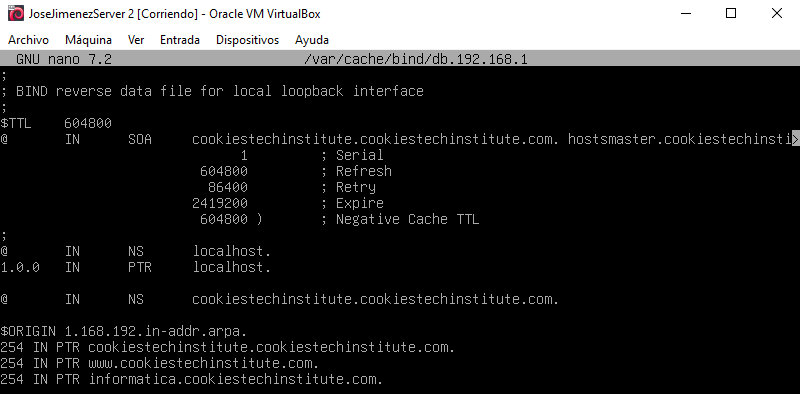Click the $ORIGIN 1.168.192.in-addr.arpa. line
The width and height of the screenshot is (800, 394).
[124, 331]
